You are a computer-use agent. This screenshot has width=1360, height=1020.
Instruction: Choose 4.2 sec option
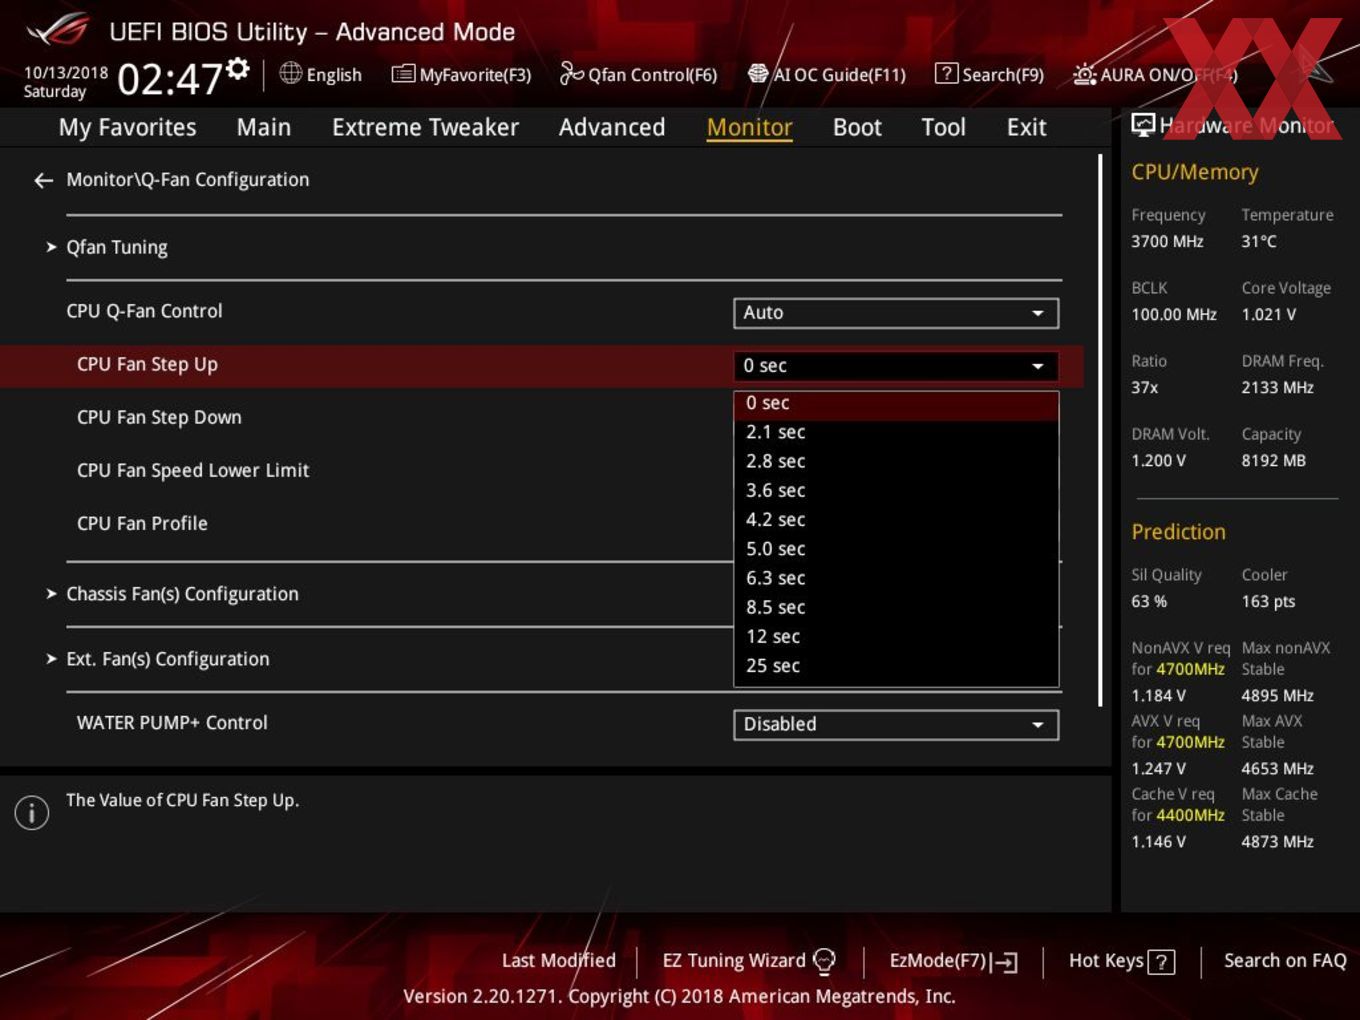click(896, 520)
